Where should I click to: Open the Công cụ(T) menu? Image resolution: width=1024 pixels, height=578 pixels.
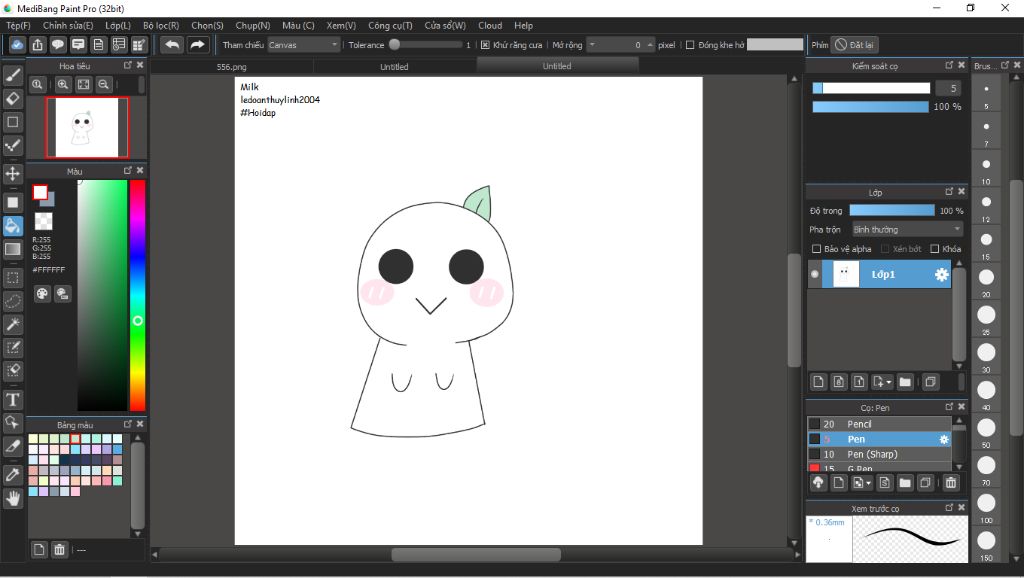pyautogui.click(x=390, y=25)
